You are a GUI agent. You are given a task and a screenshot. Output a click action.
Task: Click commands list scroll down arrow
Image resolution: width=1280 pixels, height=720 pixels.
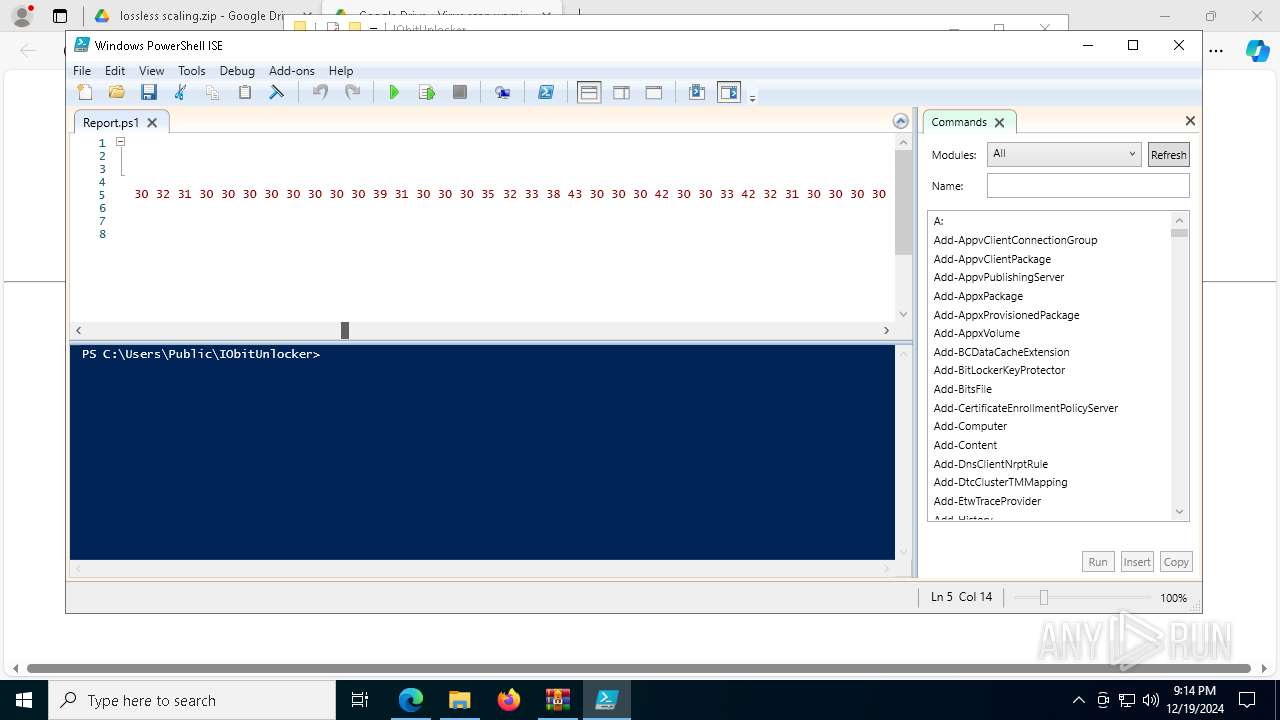pyautogui.click(x=1179, y=512)
